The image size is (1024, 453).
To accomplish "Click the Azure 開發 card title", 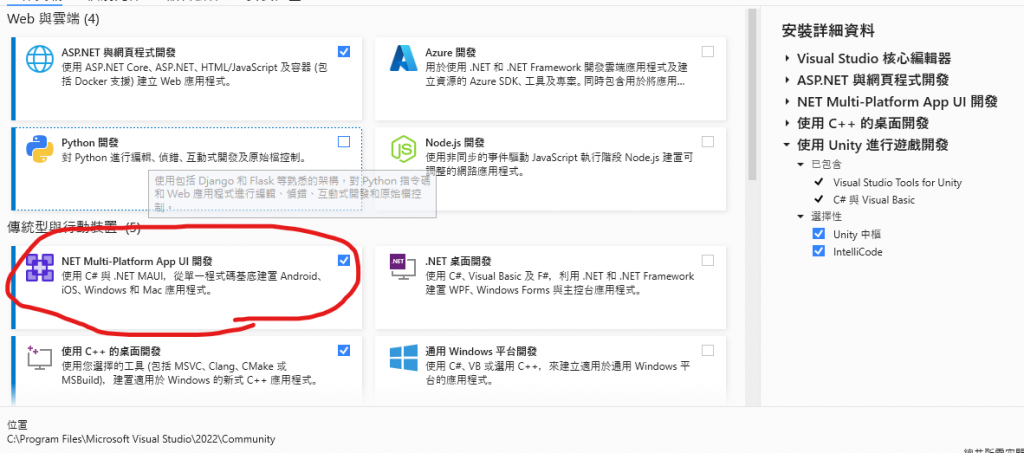I will (x=451, y=52).
